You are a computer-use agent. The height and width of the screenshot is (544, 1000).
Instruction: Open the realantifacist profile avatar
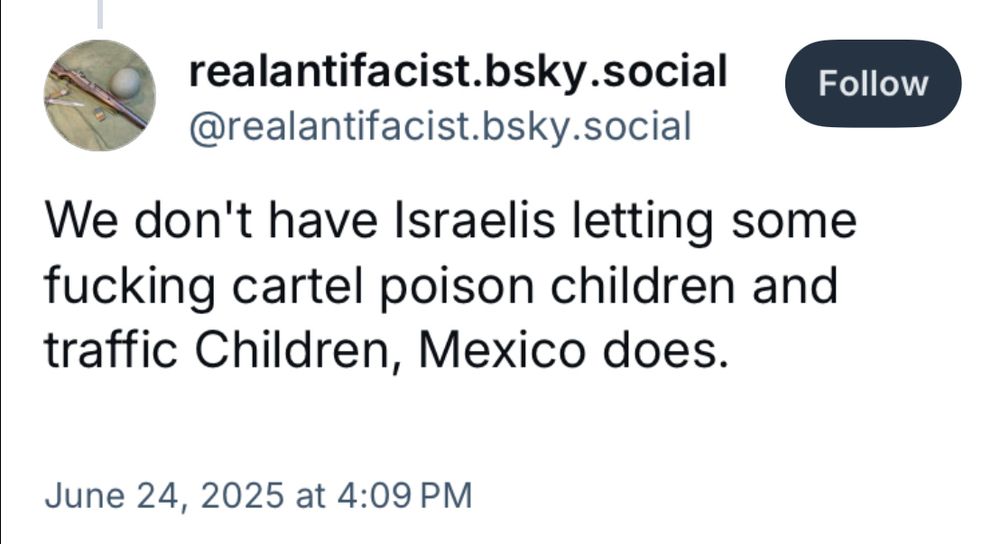tap(99, 95)
